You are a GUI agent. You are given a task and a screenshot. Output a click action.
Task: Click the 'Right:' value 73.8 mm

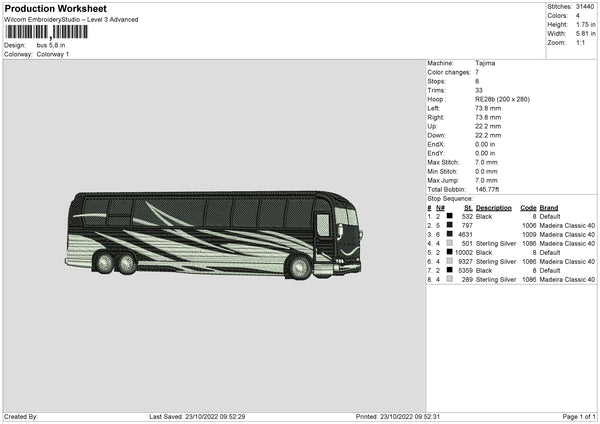click(488, 117)
